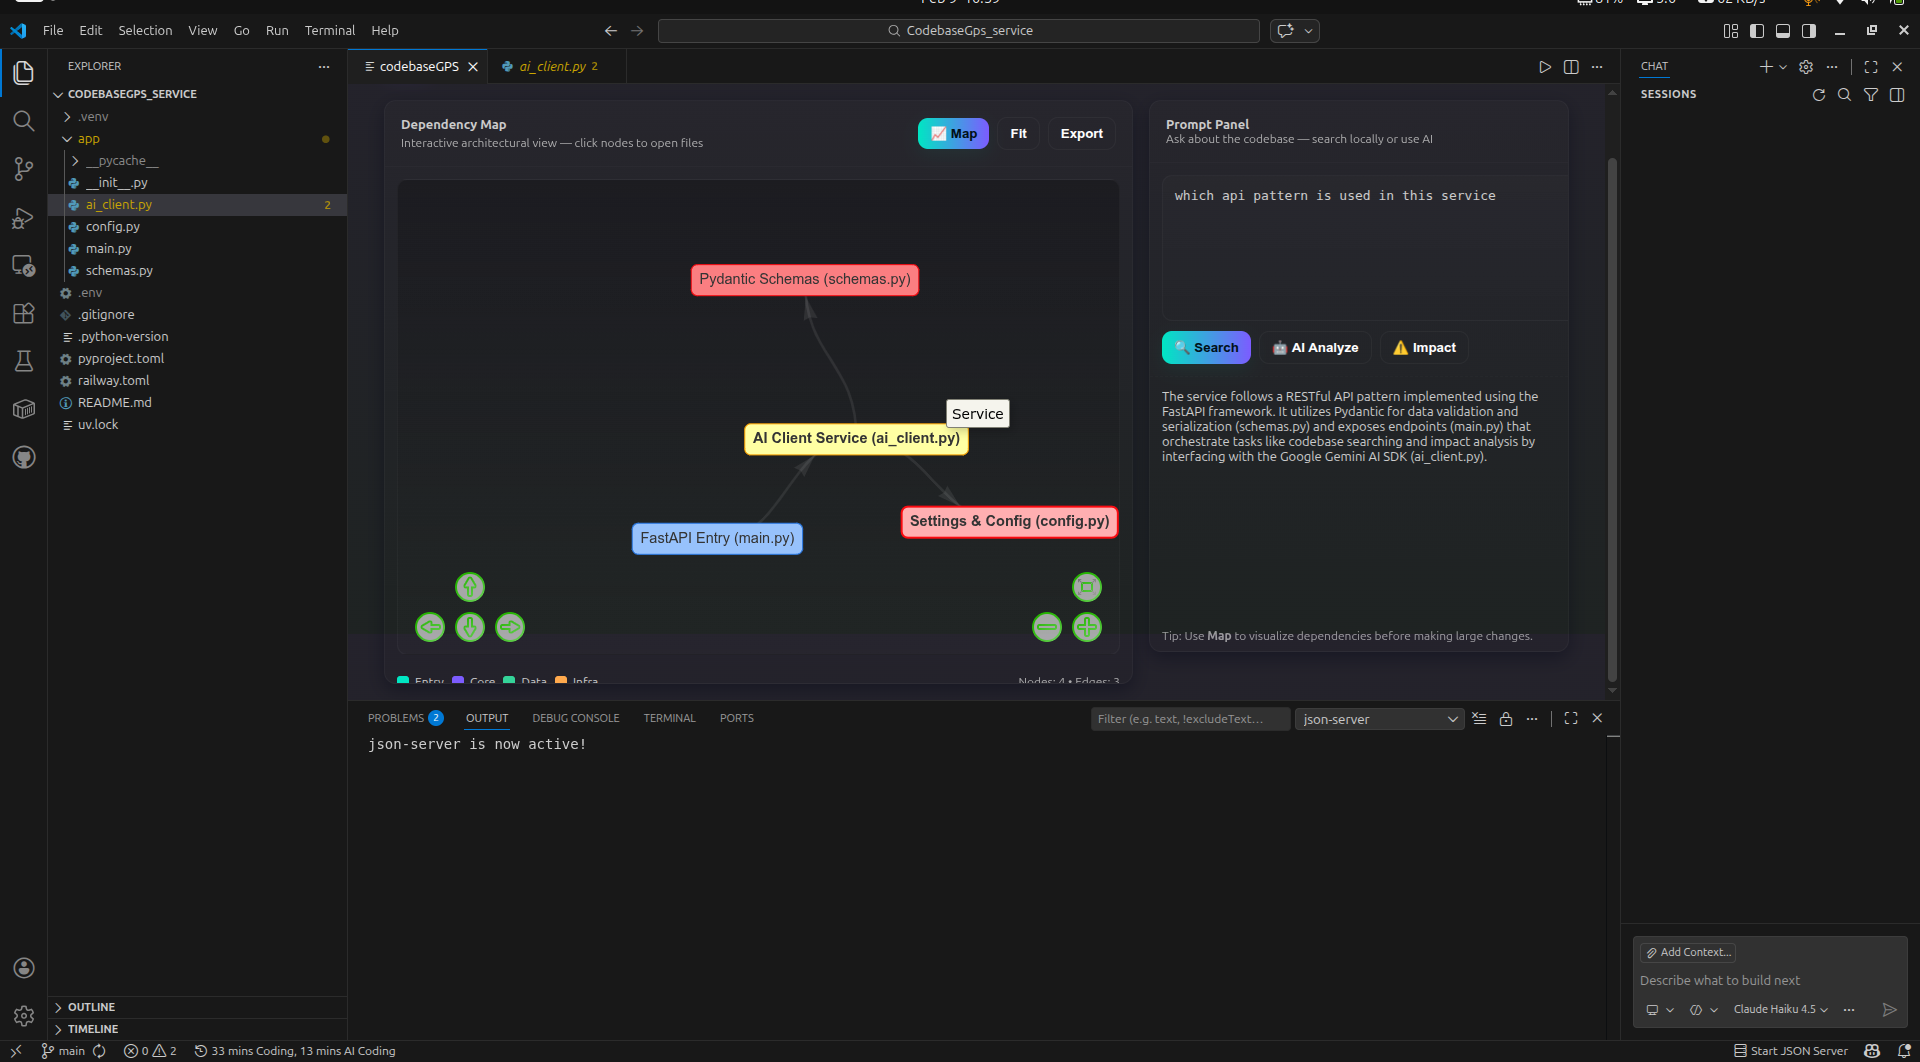The height and width of the screenshot is (1062, 1920).
Task: Open the Search view in the activity bar
Action: click(24, 121)
